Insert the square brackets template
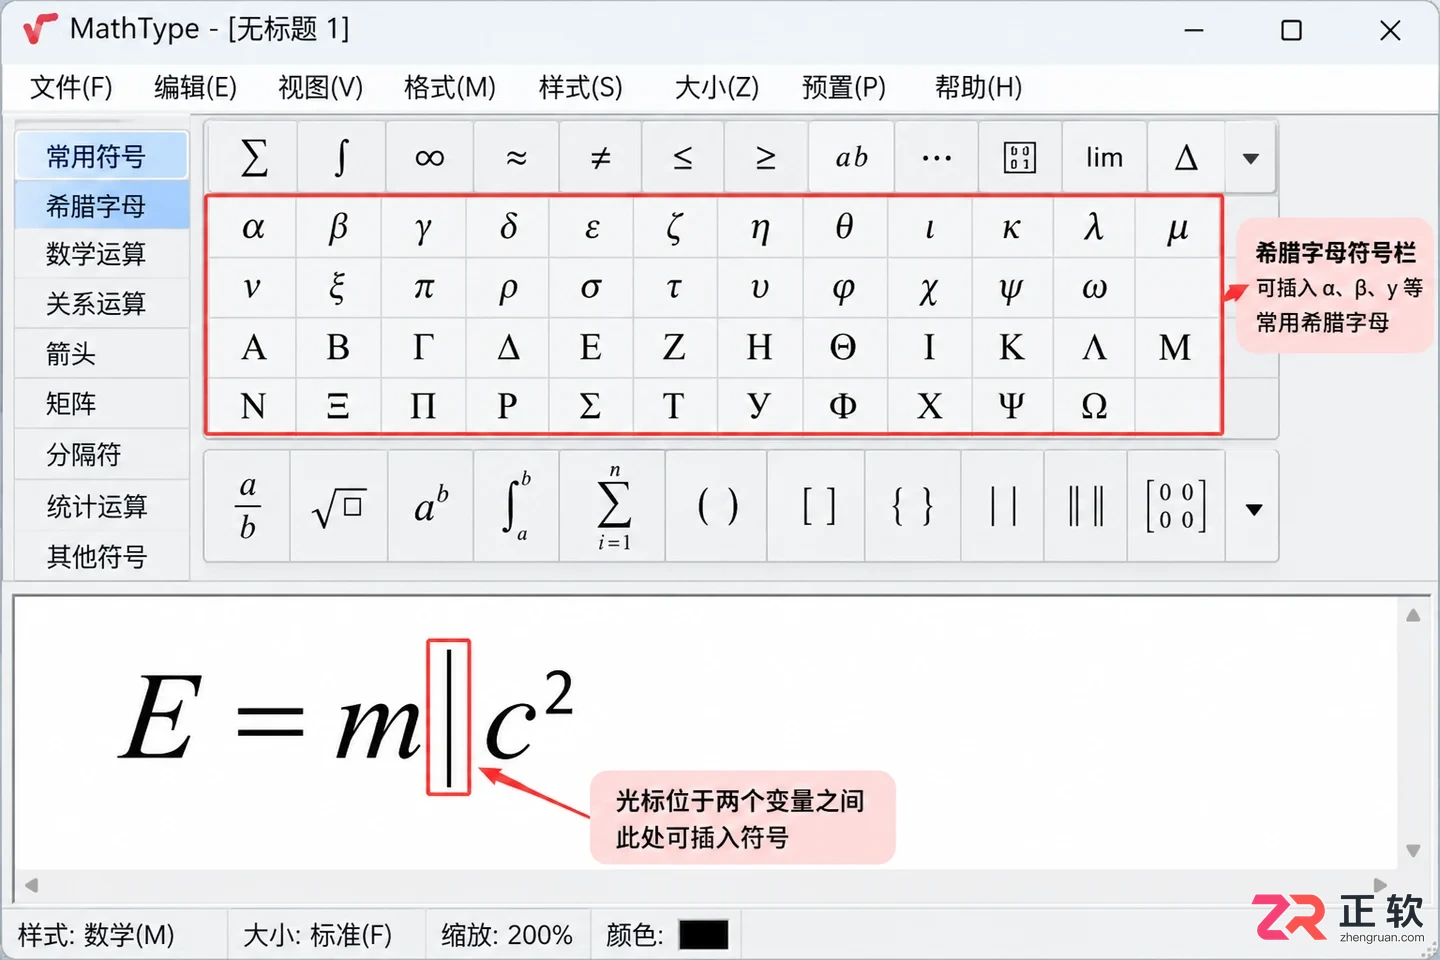The image size is (1440, 960). (x=818, y=507)
